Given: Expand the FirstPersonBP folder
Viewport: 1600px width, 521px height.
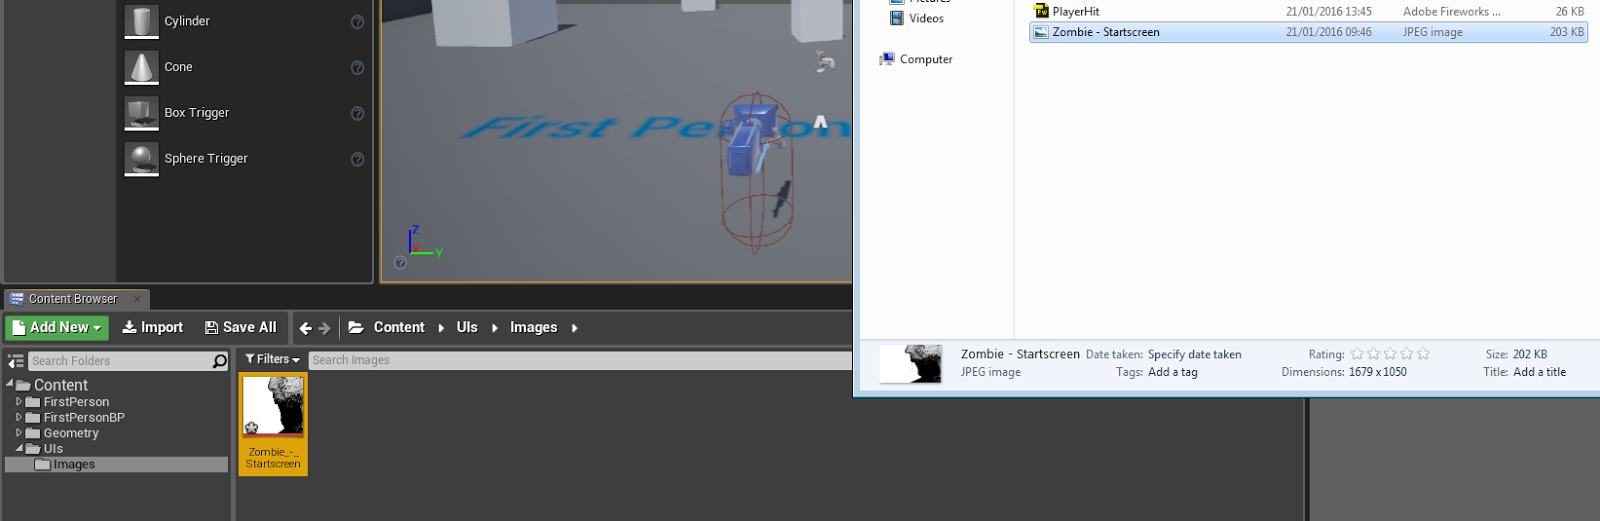Looking at the screenshot, I should click(x=18, y=418).
